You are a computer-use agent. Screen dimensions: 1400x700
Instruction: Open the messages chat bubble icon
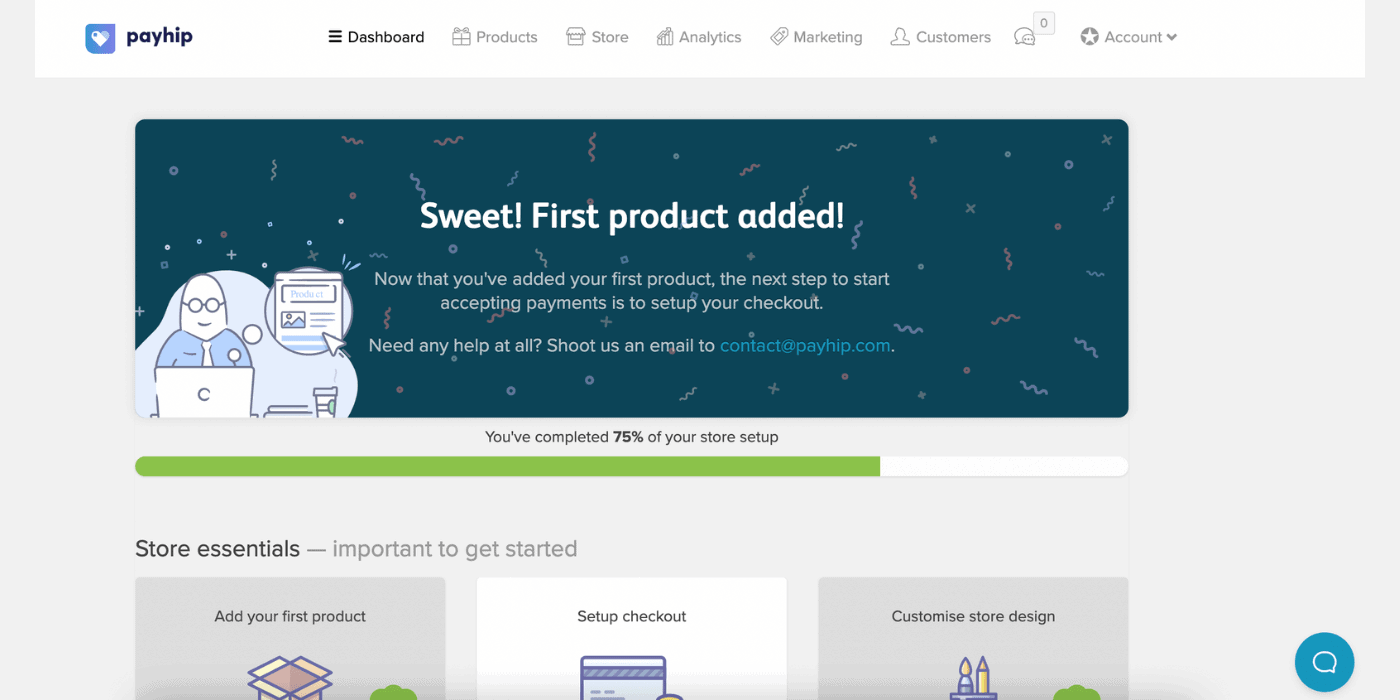pos(1025,37)
